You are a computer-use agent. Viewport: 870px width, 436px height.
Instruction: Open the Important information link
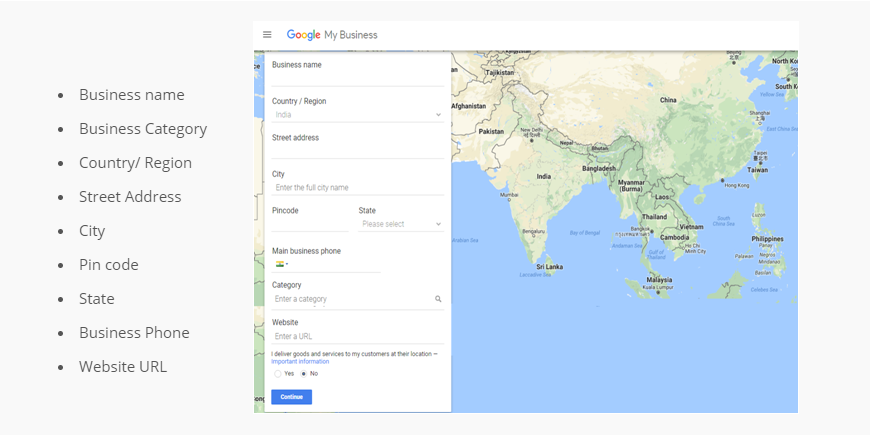pos(300,361)
